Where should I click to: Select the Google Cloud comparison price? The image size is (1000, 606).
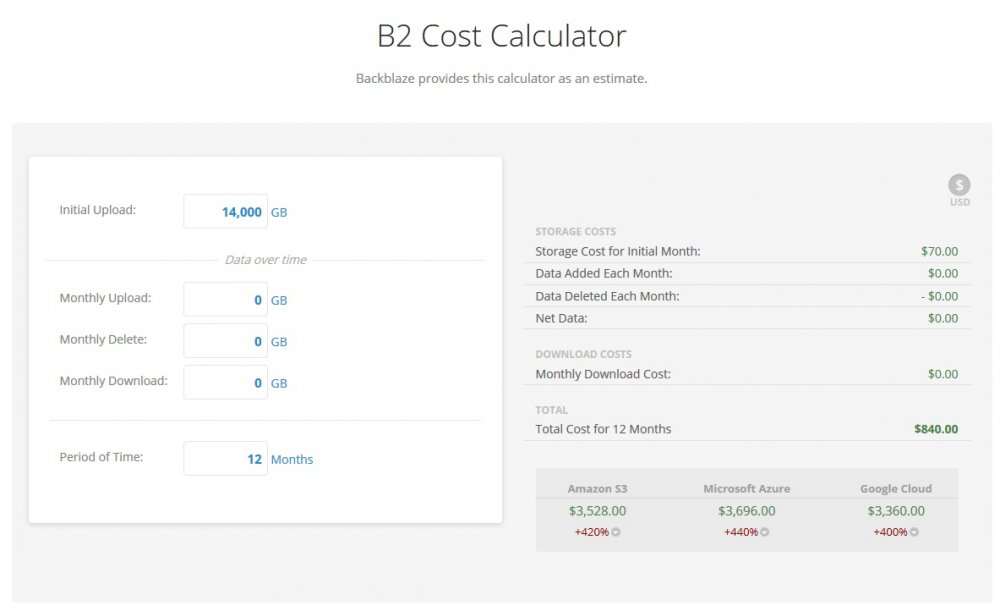pos(895,511)
